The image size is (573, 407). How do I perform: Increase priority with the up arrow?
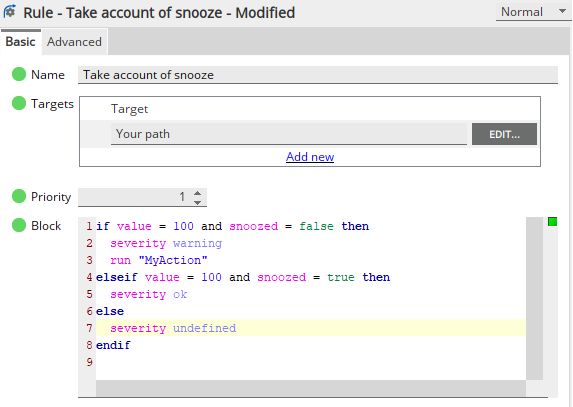[198, 193]
